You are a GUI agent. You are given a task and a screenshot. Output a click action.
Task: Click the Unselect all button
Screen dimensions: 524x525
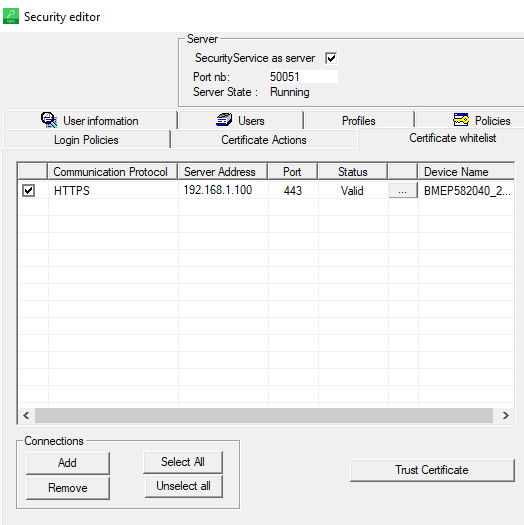tap(183, 486)
